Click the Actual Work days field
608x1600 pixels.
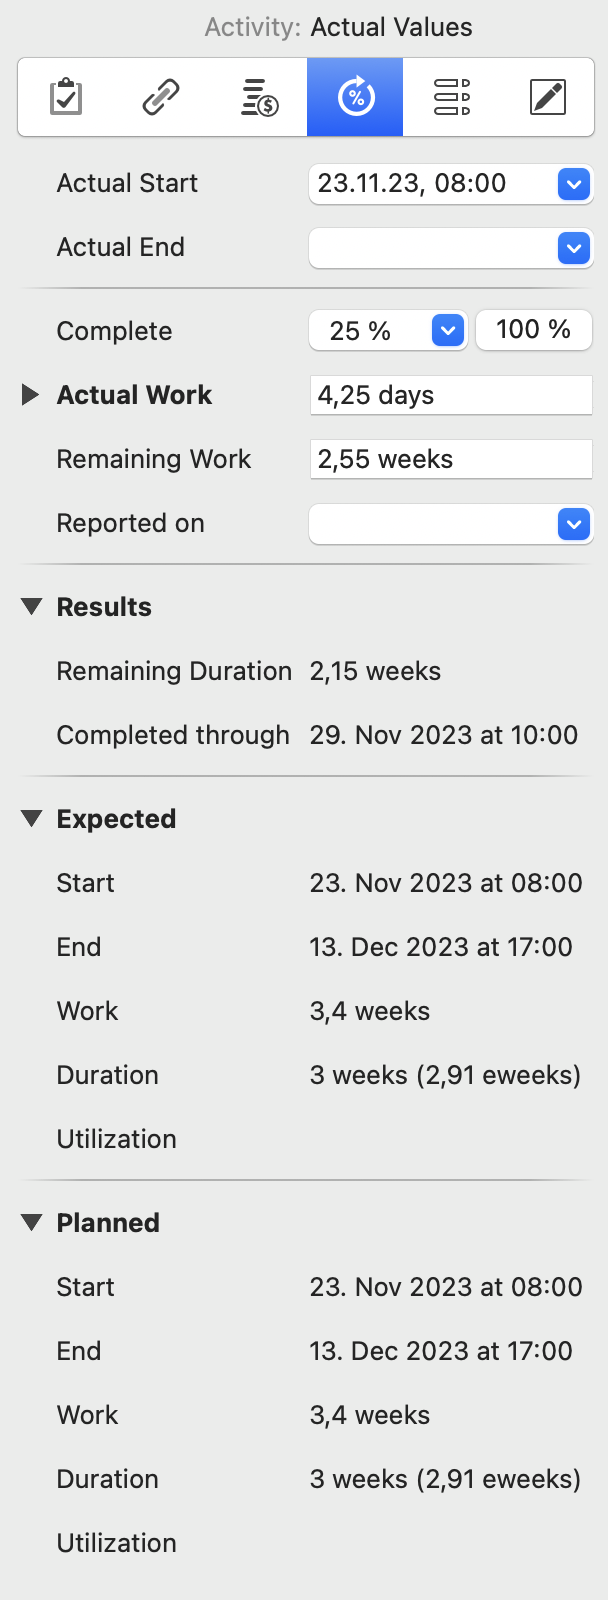pos(450,395)
